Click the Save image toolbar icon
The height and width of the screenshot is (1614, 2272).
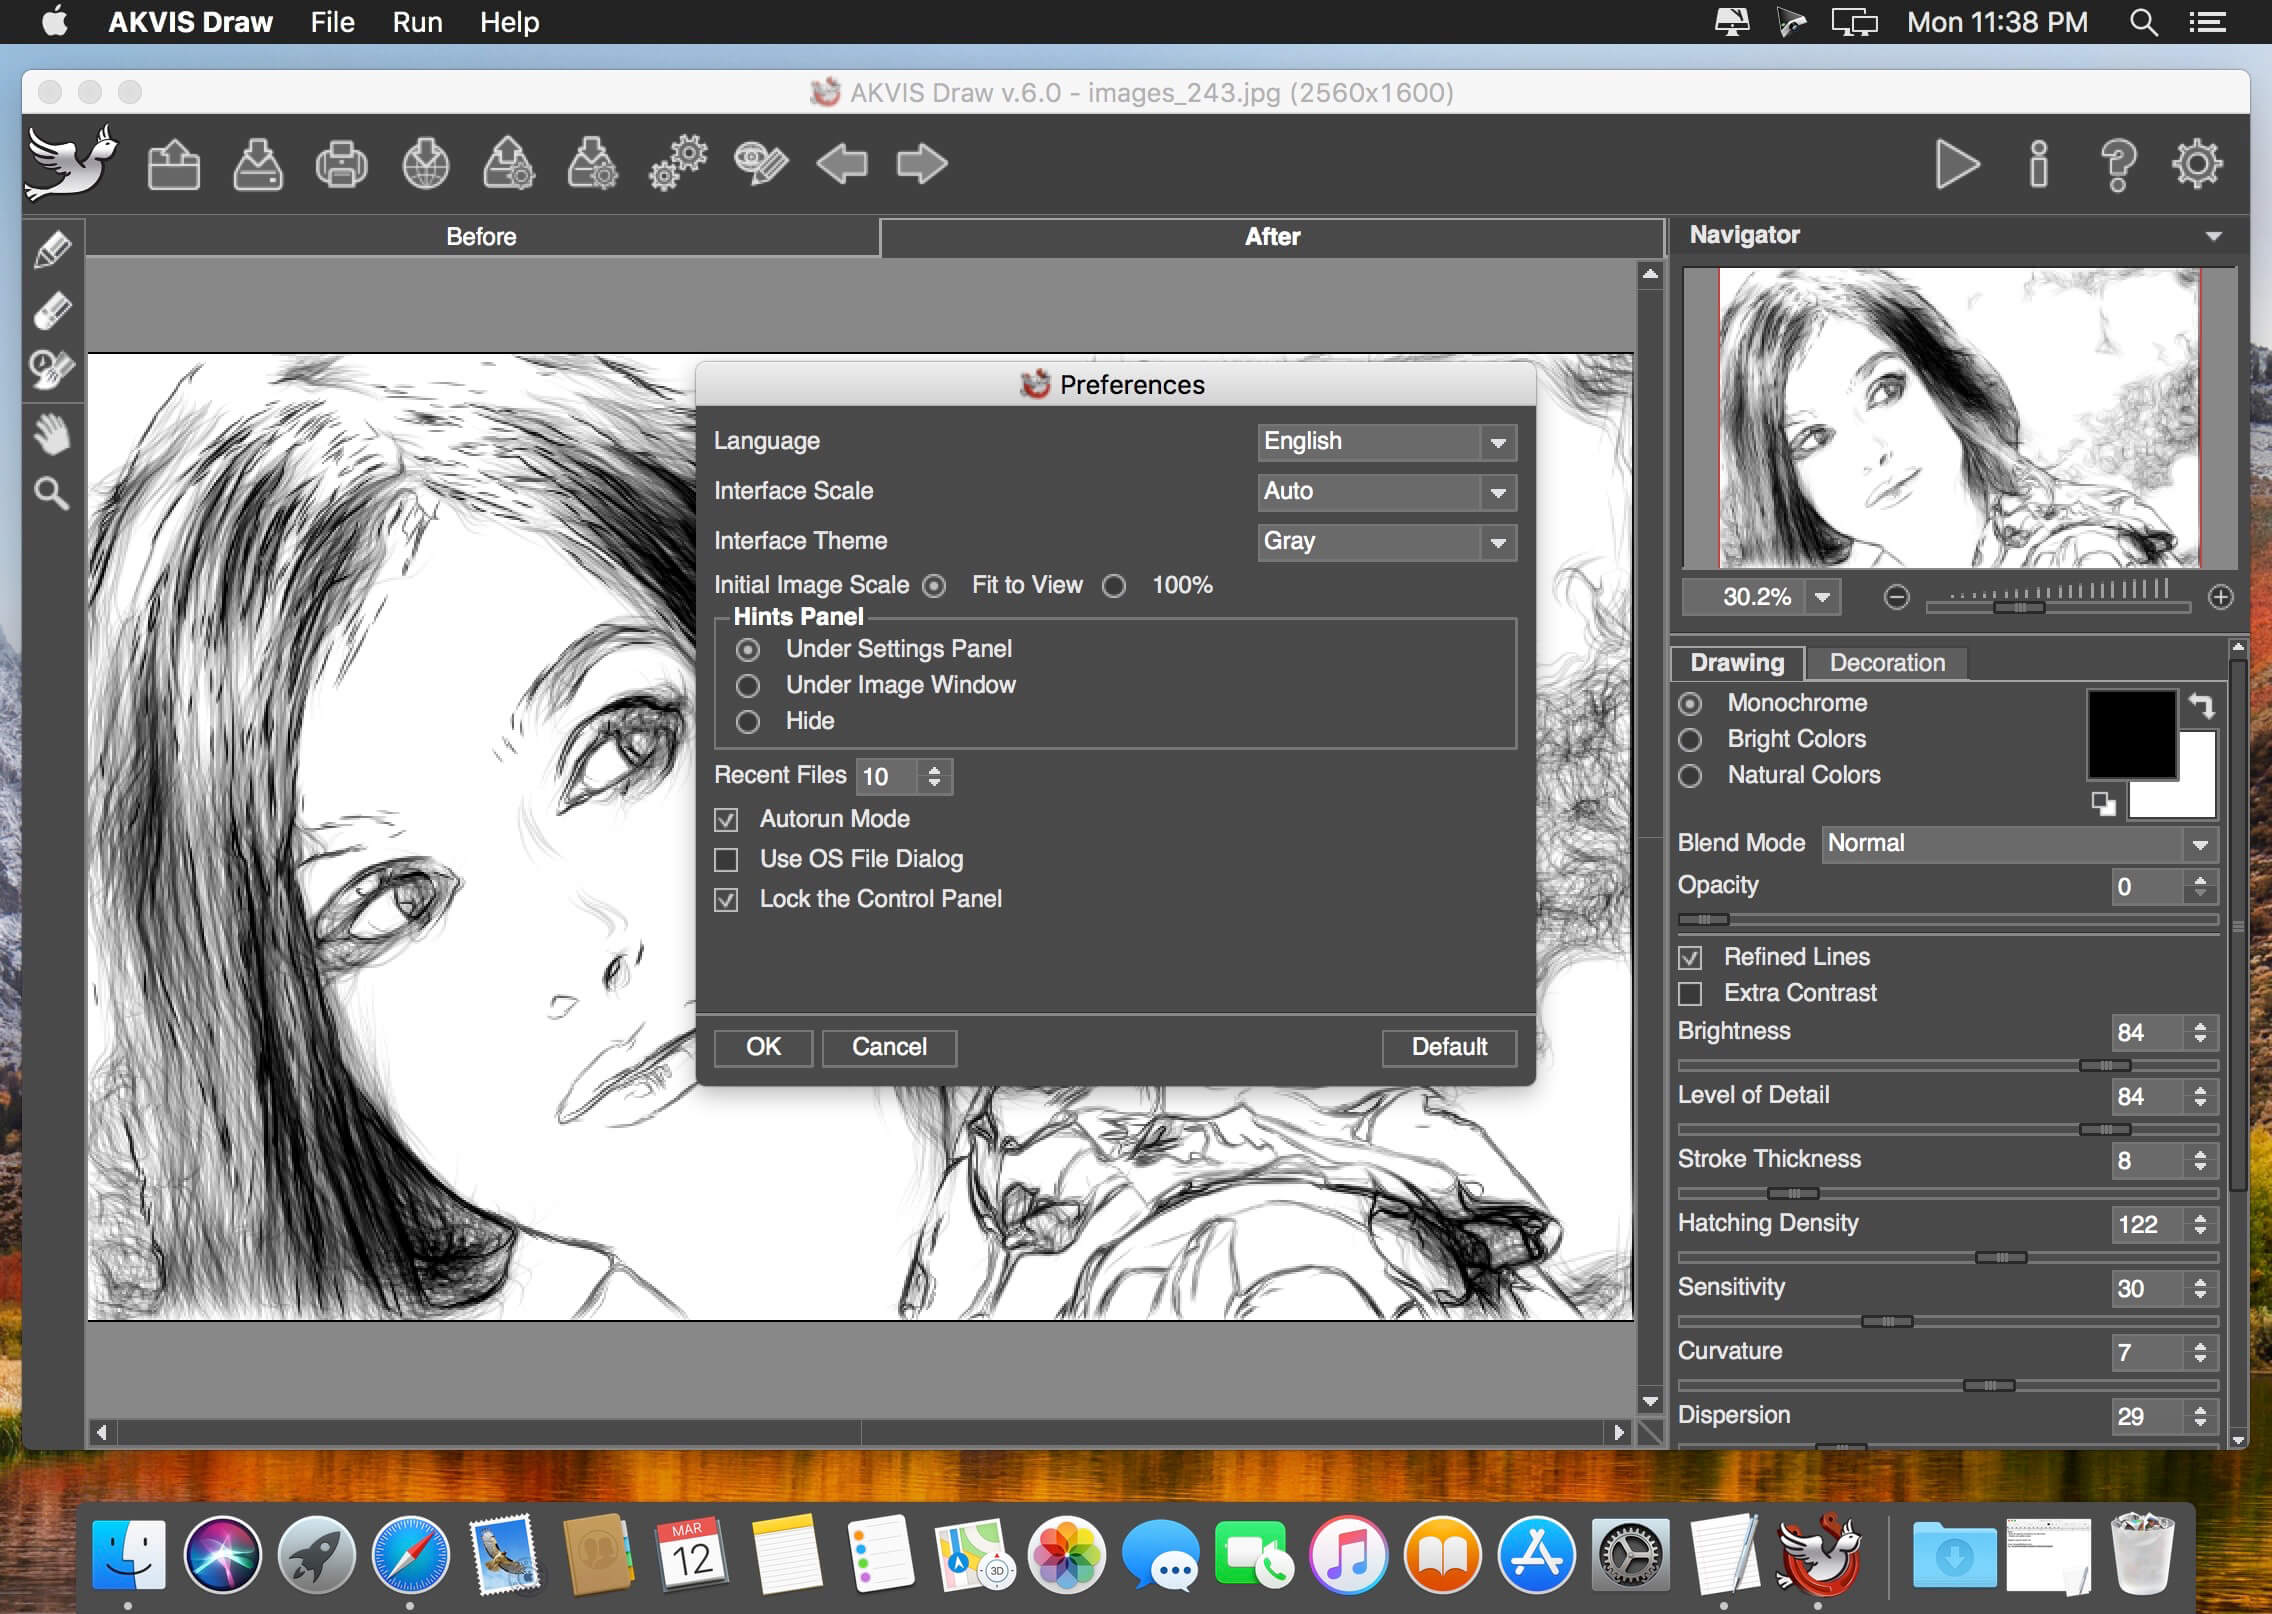[258, 164]
